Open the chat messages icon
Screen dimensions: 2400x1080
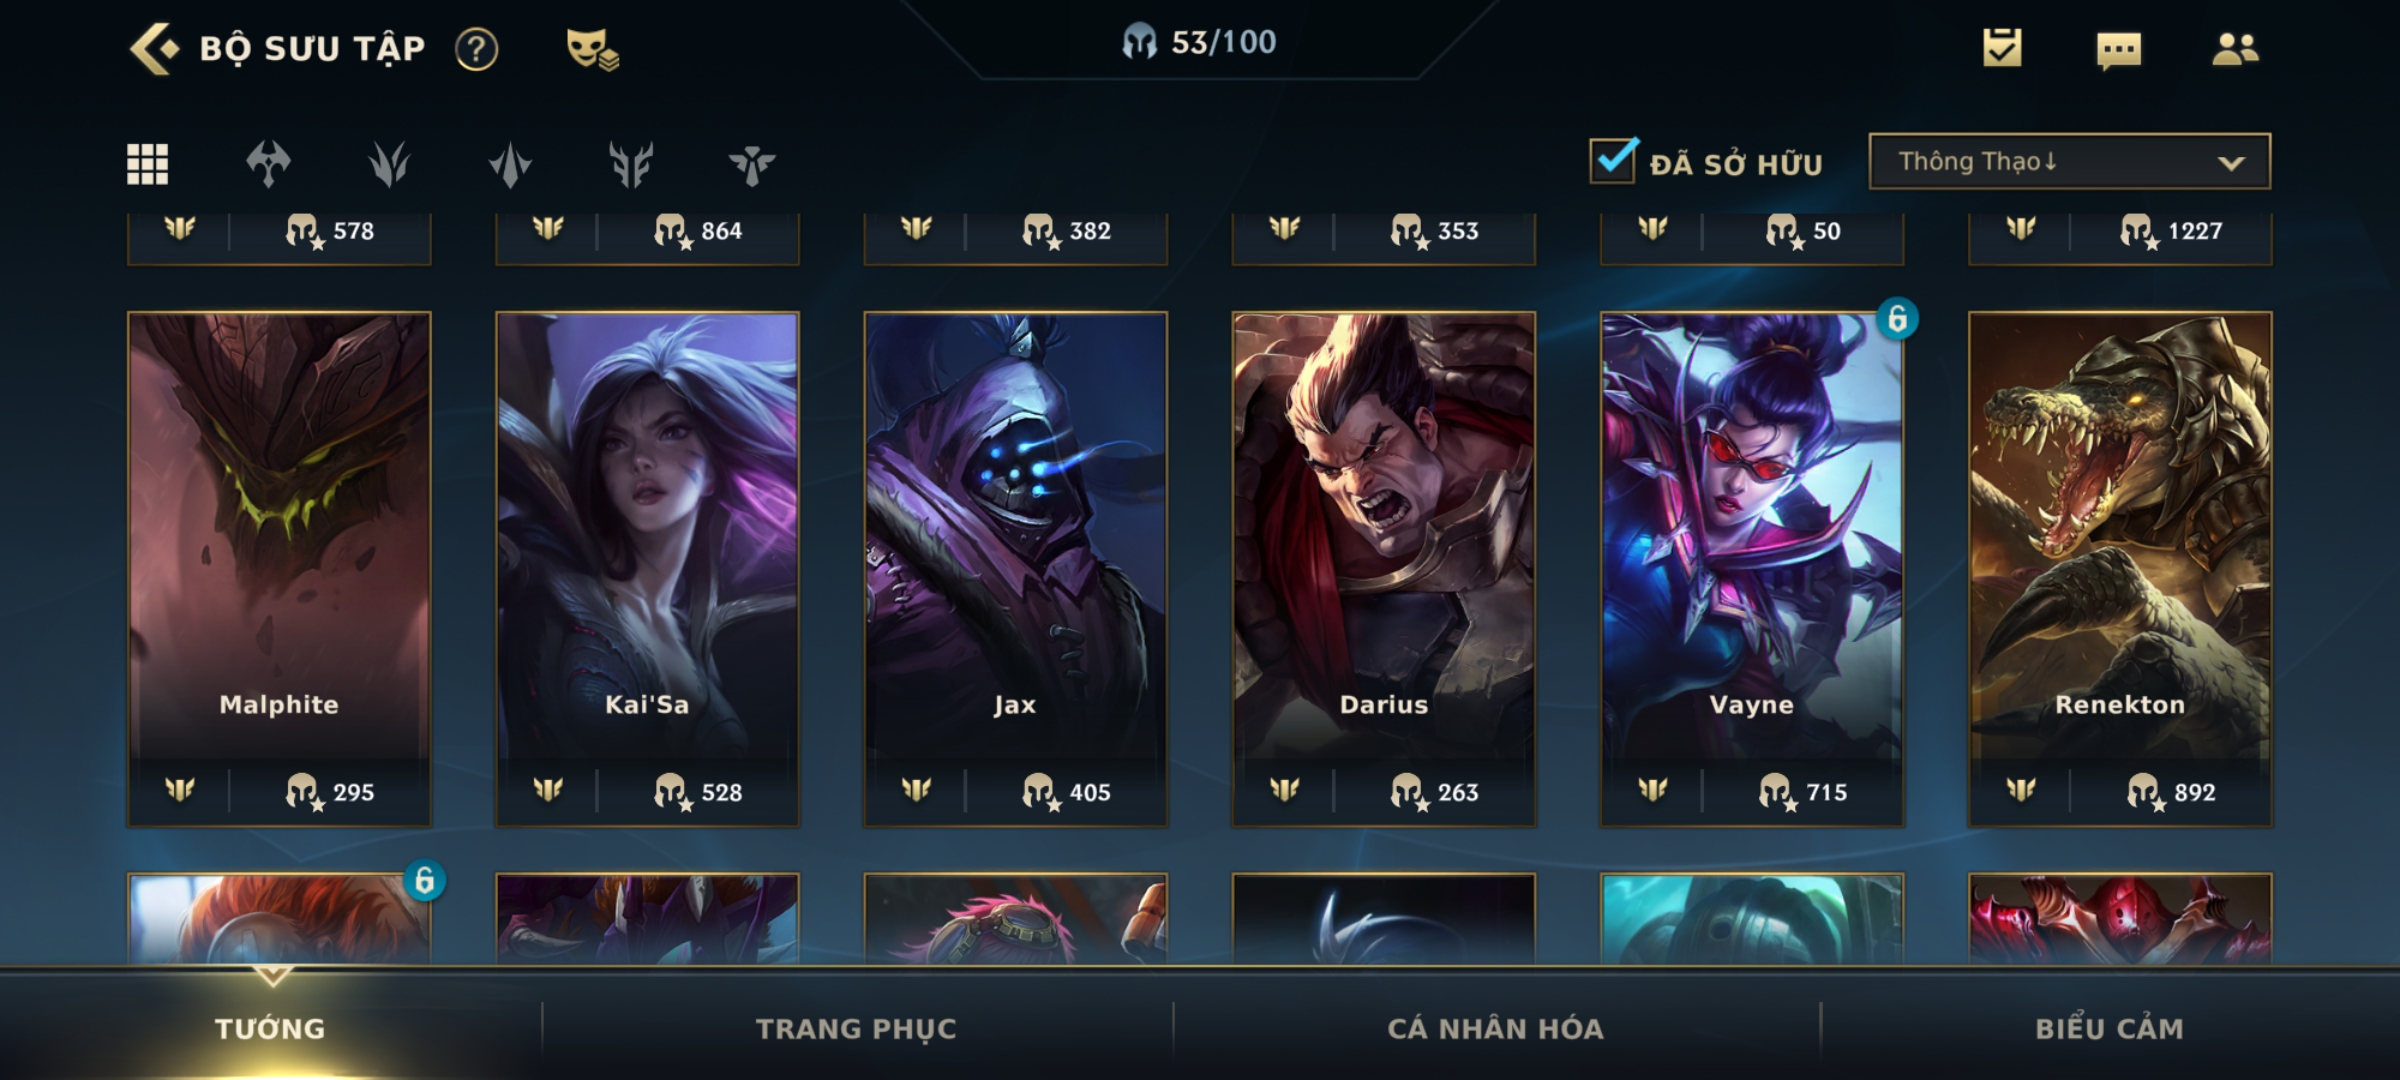click(x=2119, y=50)
